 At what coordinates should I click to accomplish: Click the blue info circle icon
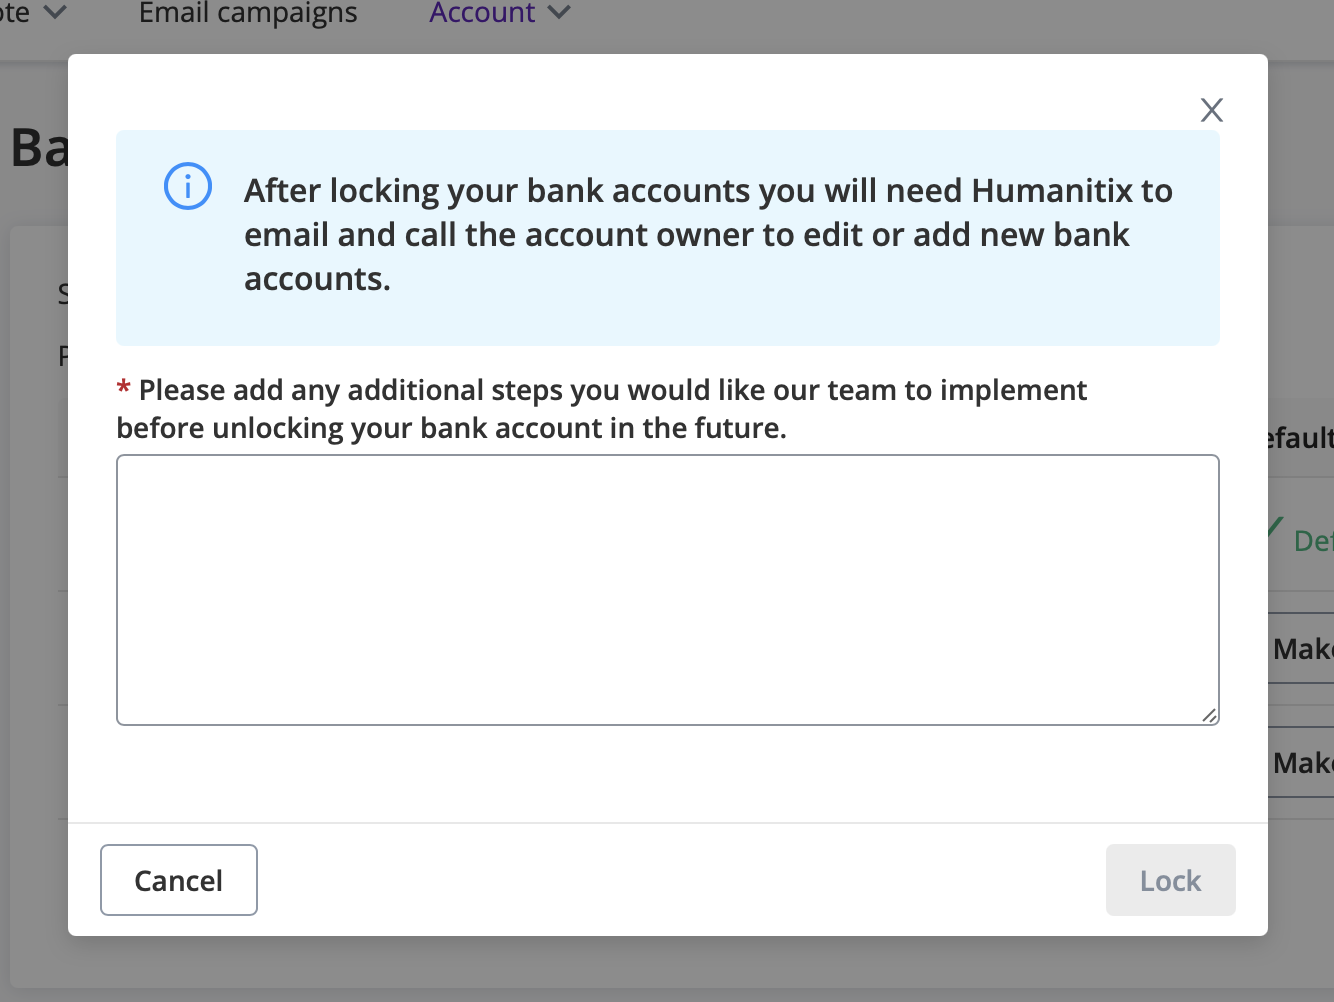click(188, 187)
